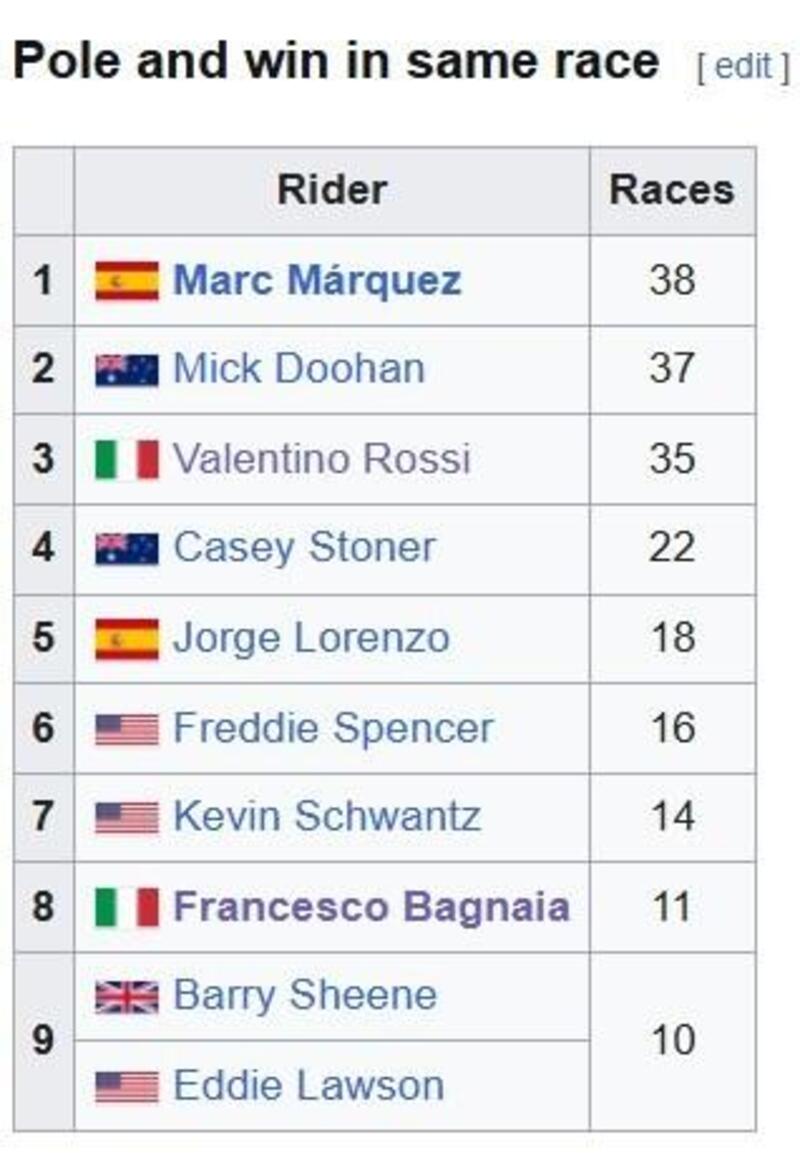The width and height of the screenshot is (800, 1160).
Task: Click the US flag beside Freddie Spencer
Action: 127,728
